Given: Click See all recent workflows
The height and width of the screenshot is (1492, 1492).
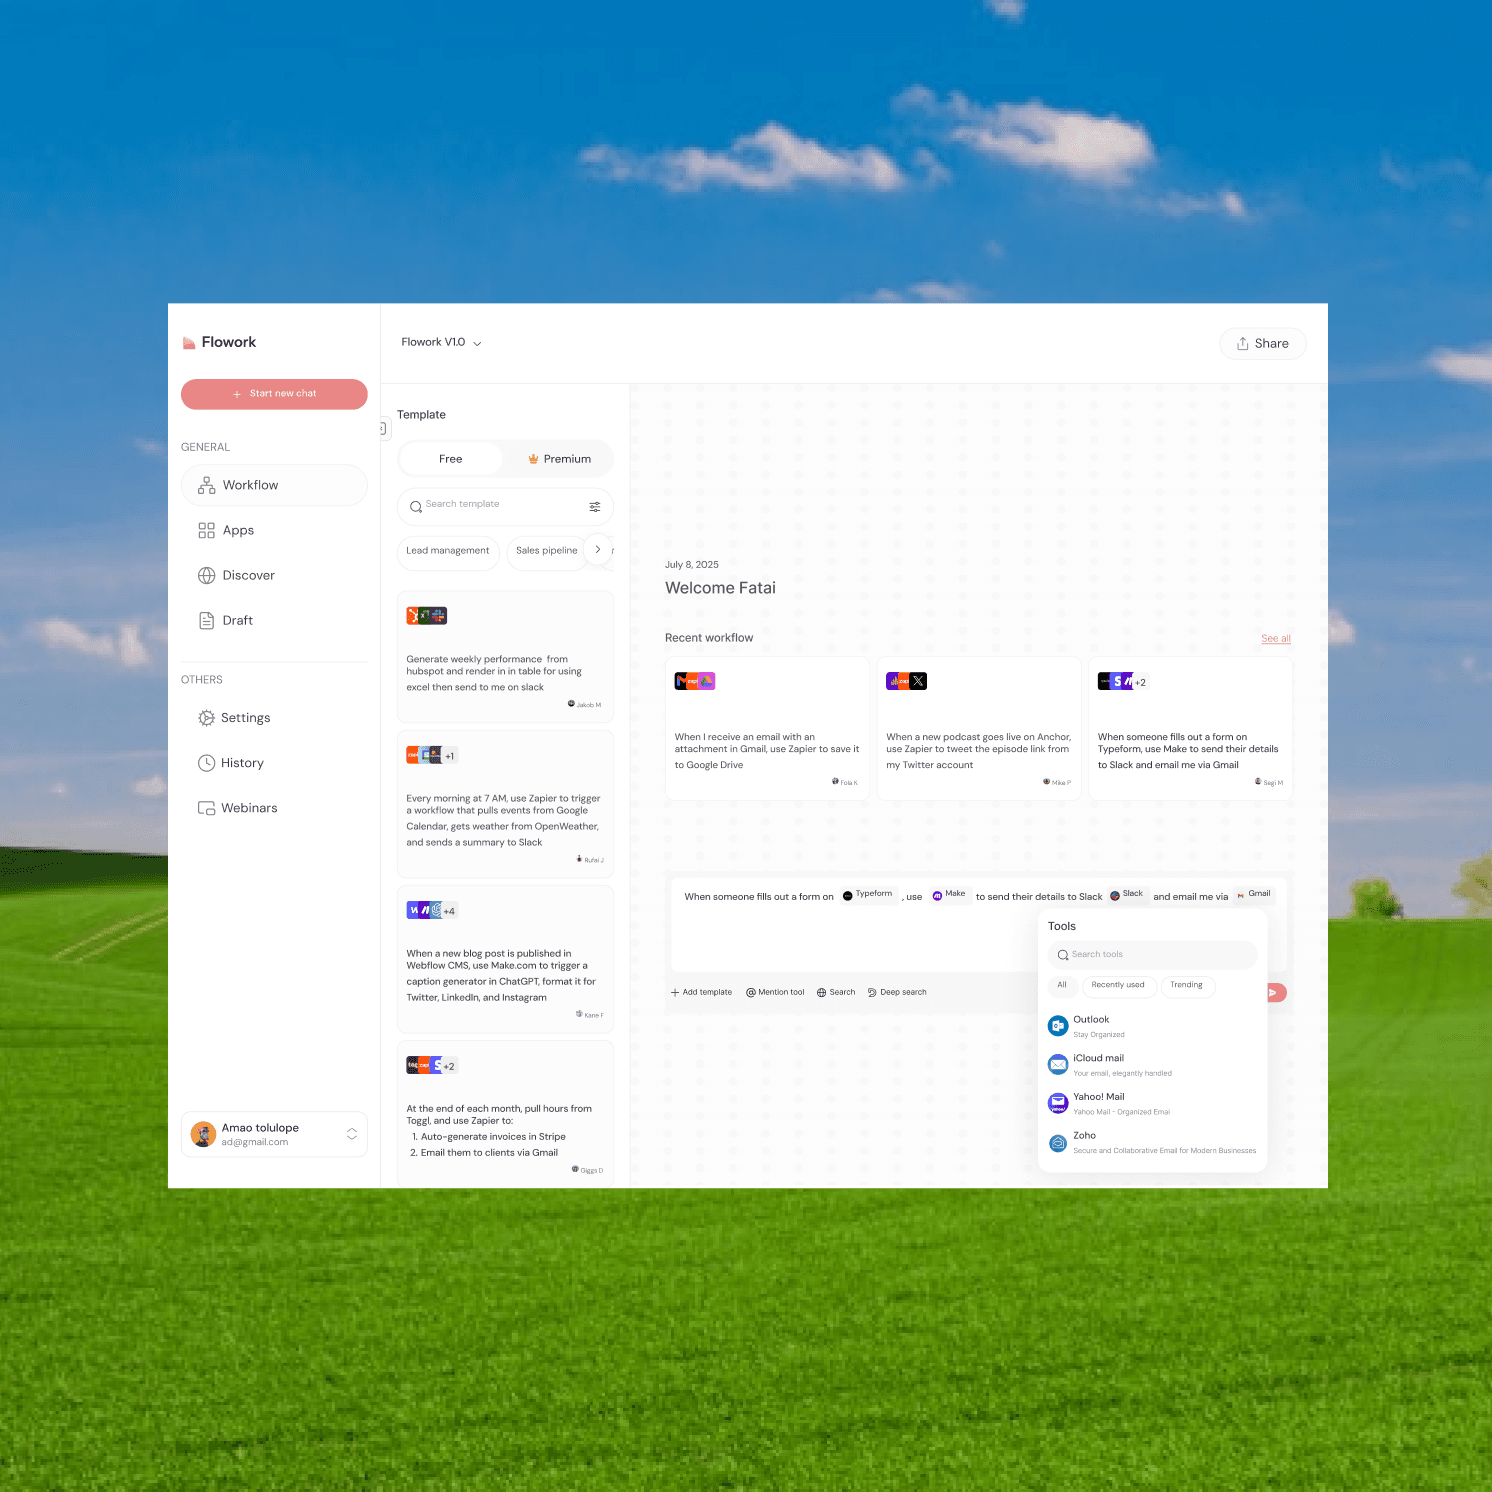Looking at the screenshot, I should point(1276,638).
